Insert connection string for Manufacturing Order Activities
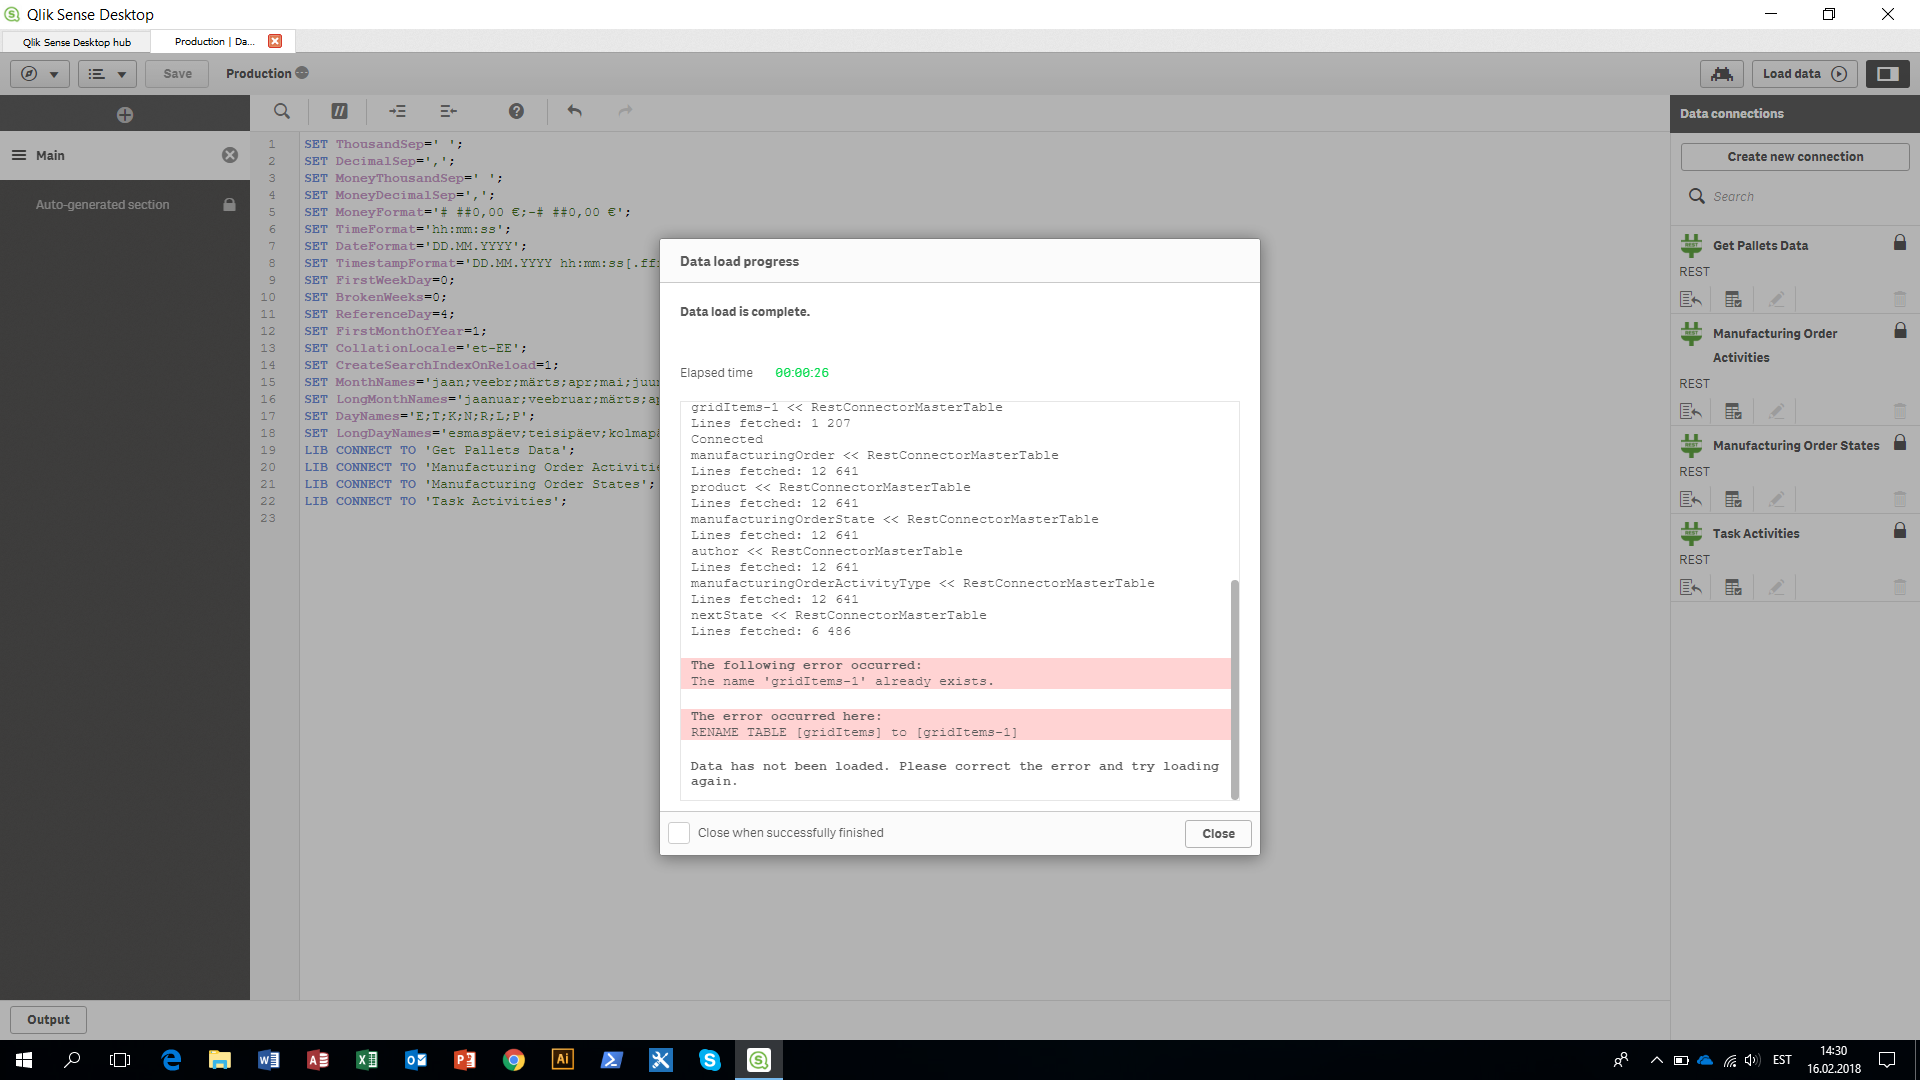 pos(1691,411)
